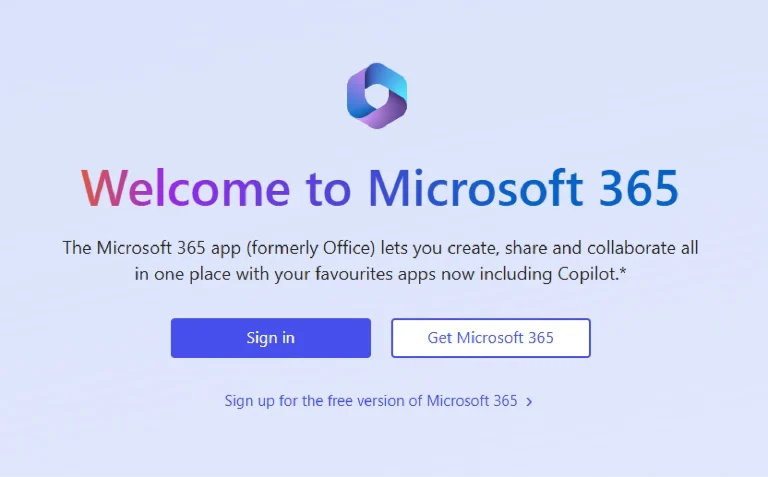This screenshot has height=477, width=768.
Task: Click the second description line about favourites apps
Action: click(380, 274)
